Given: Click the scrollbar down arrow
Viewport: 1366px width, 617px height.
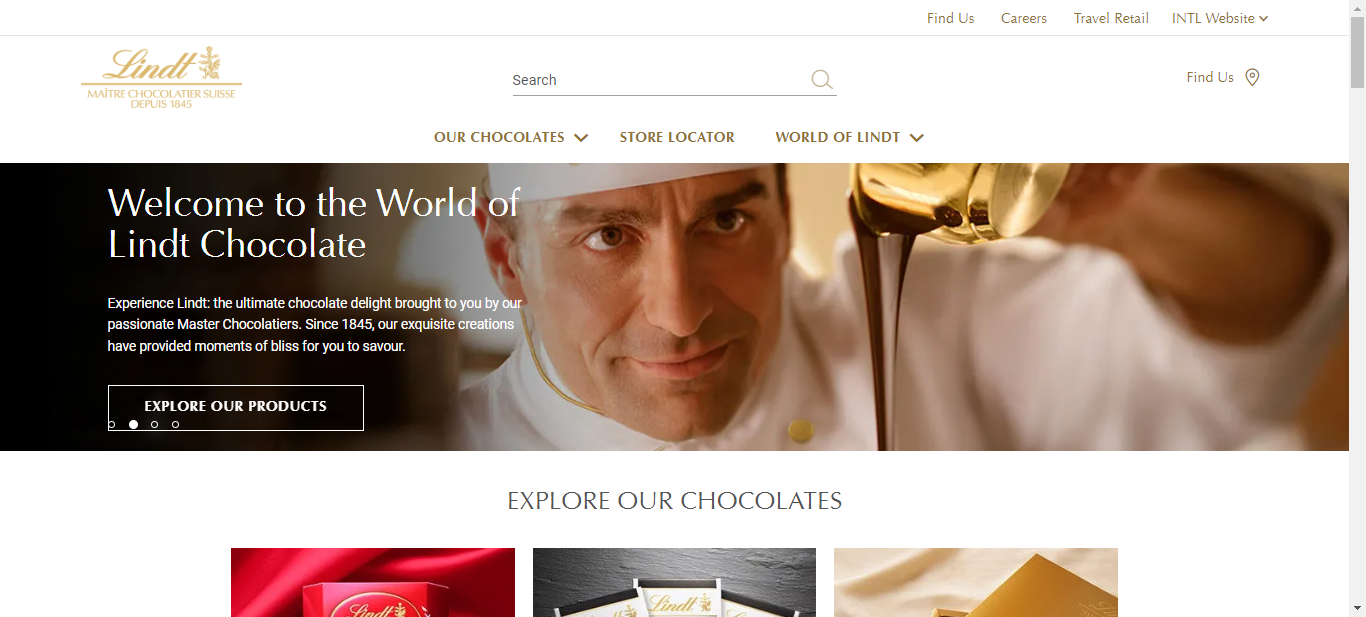Looking at the screenshot, I should point(1357,608).
